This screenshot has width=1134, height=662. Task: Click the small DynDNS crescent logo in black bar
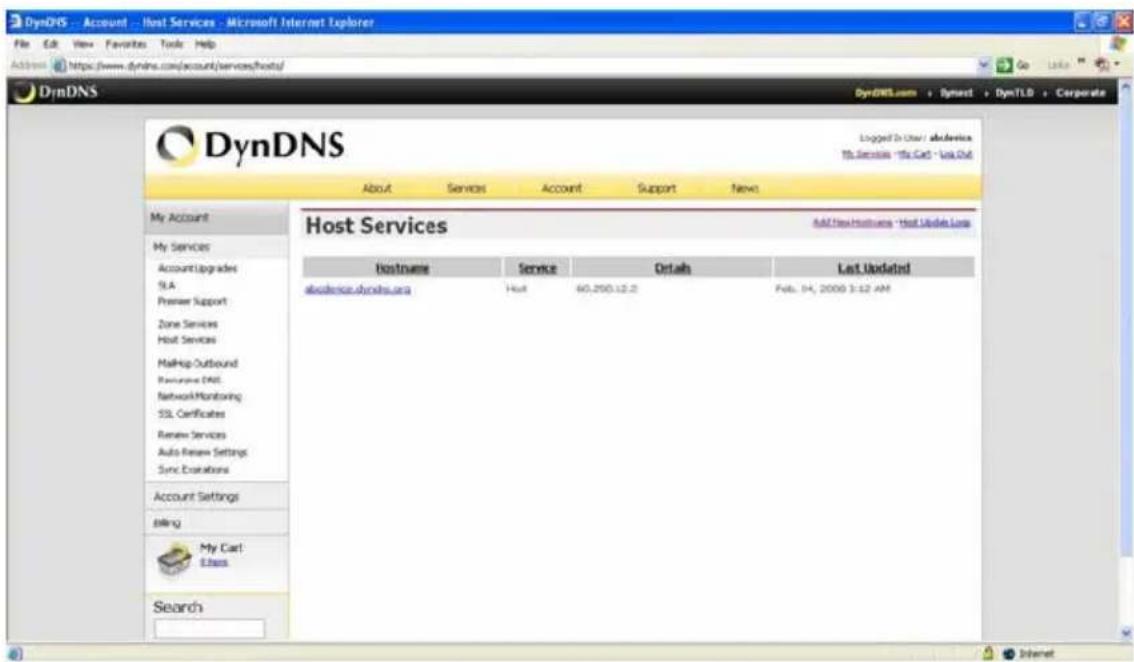point(25,92)
